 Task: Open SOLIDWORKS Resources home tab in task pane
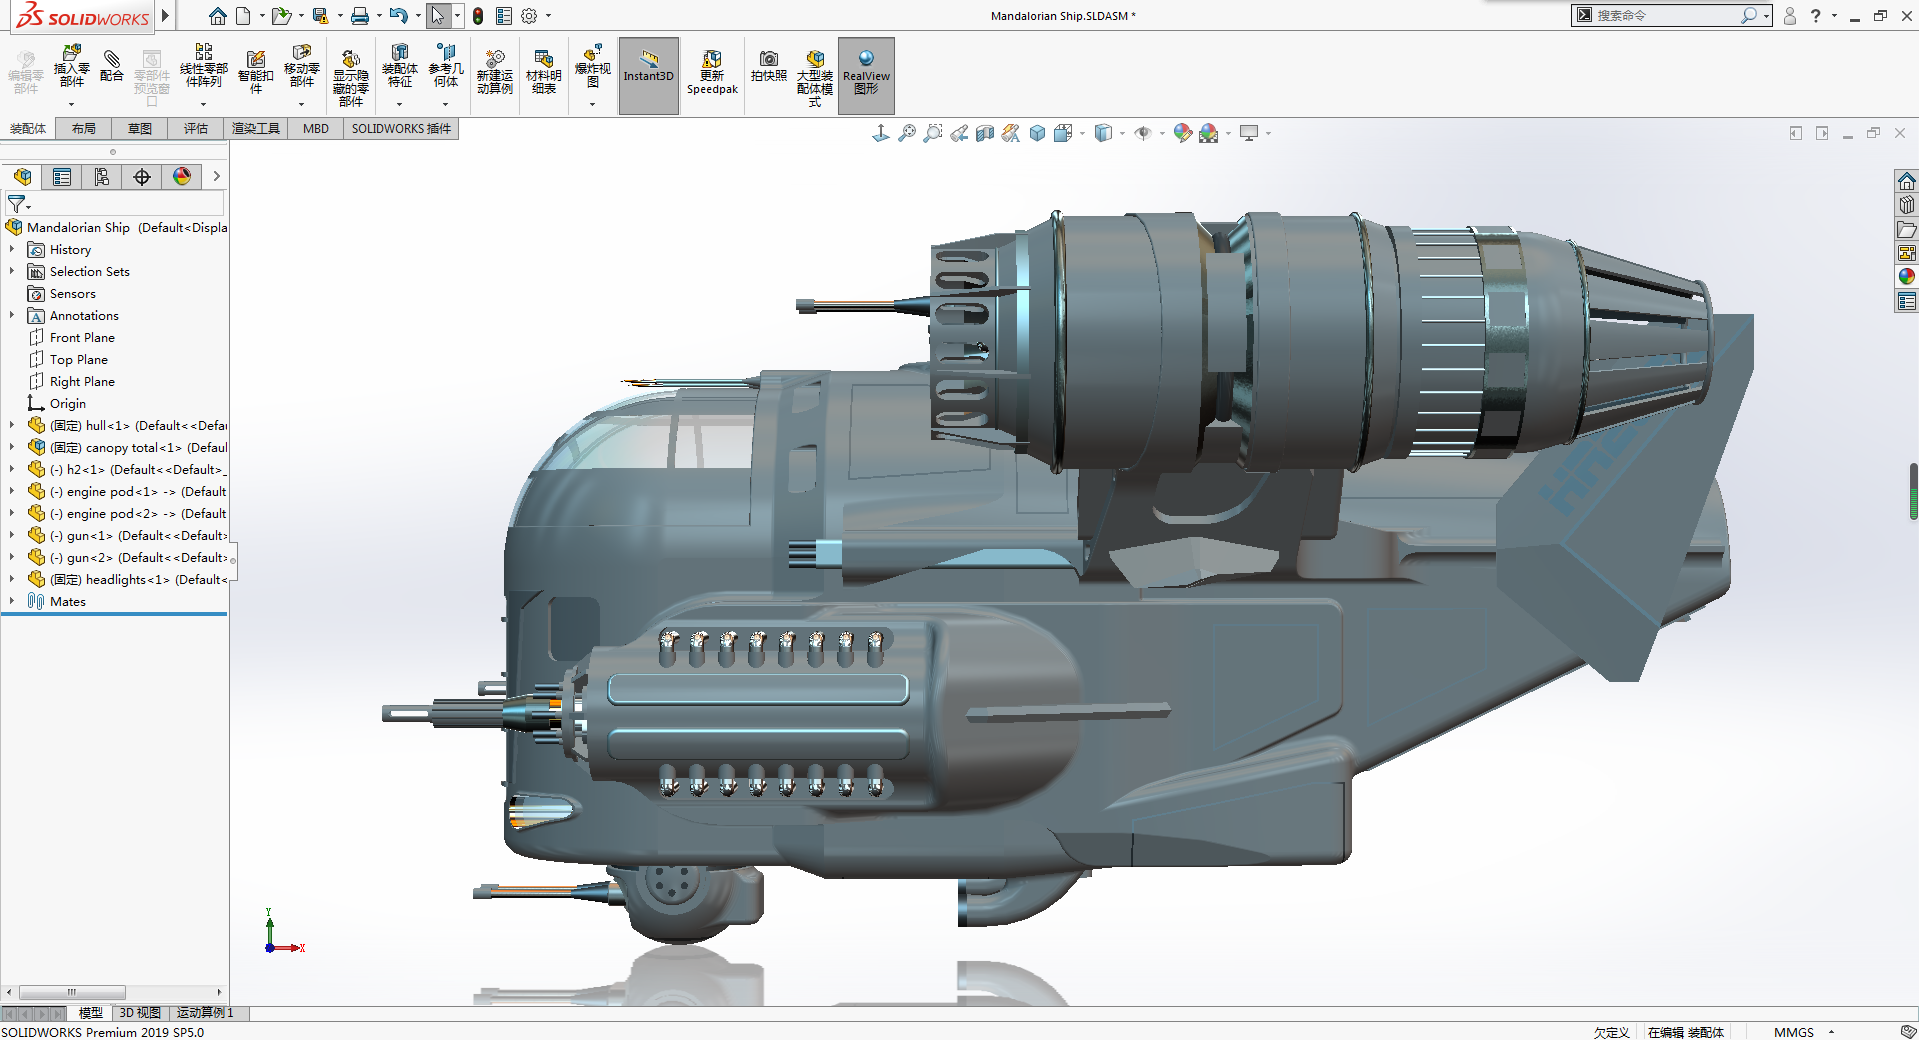1907,181
